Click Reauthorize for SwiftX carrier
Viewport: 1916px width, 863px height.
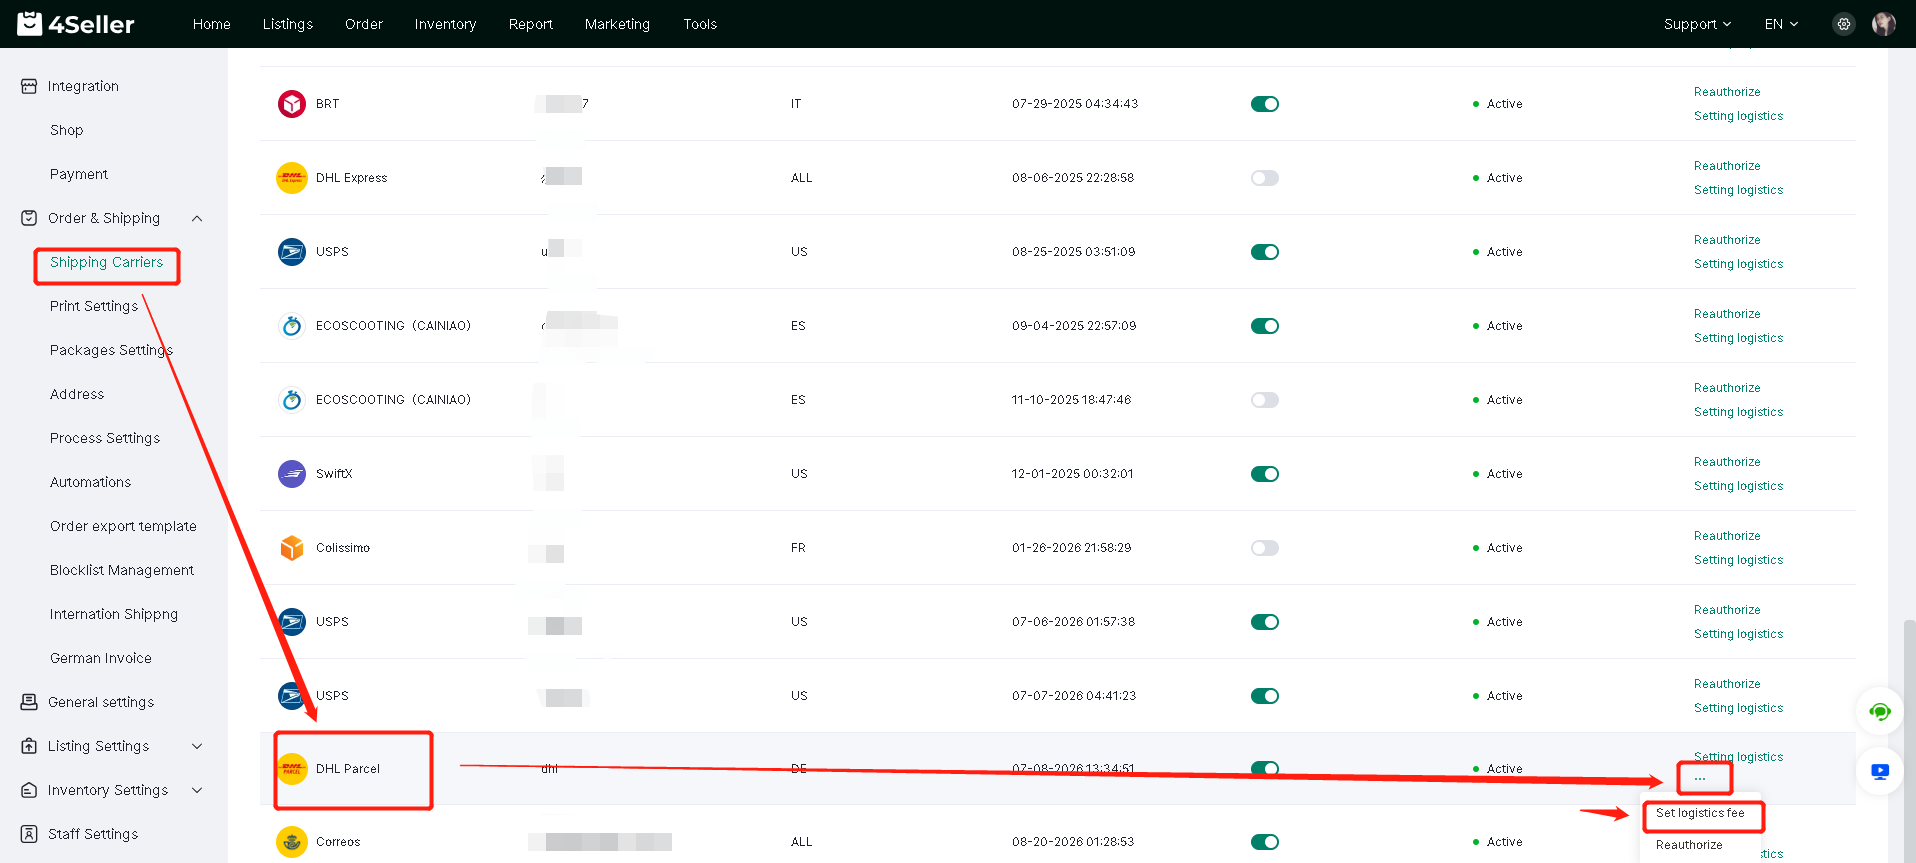pos(1727,462)
